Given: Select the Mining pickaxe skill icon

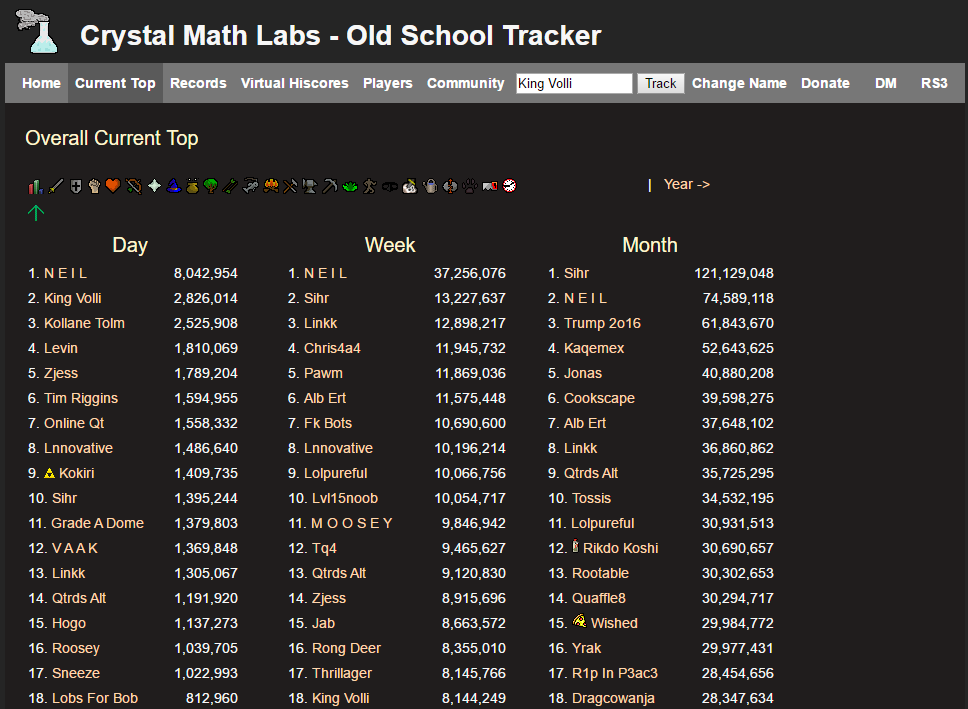Looking at the screenshot, I should point(330,186).
